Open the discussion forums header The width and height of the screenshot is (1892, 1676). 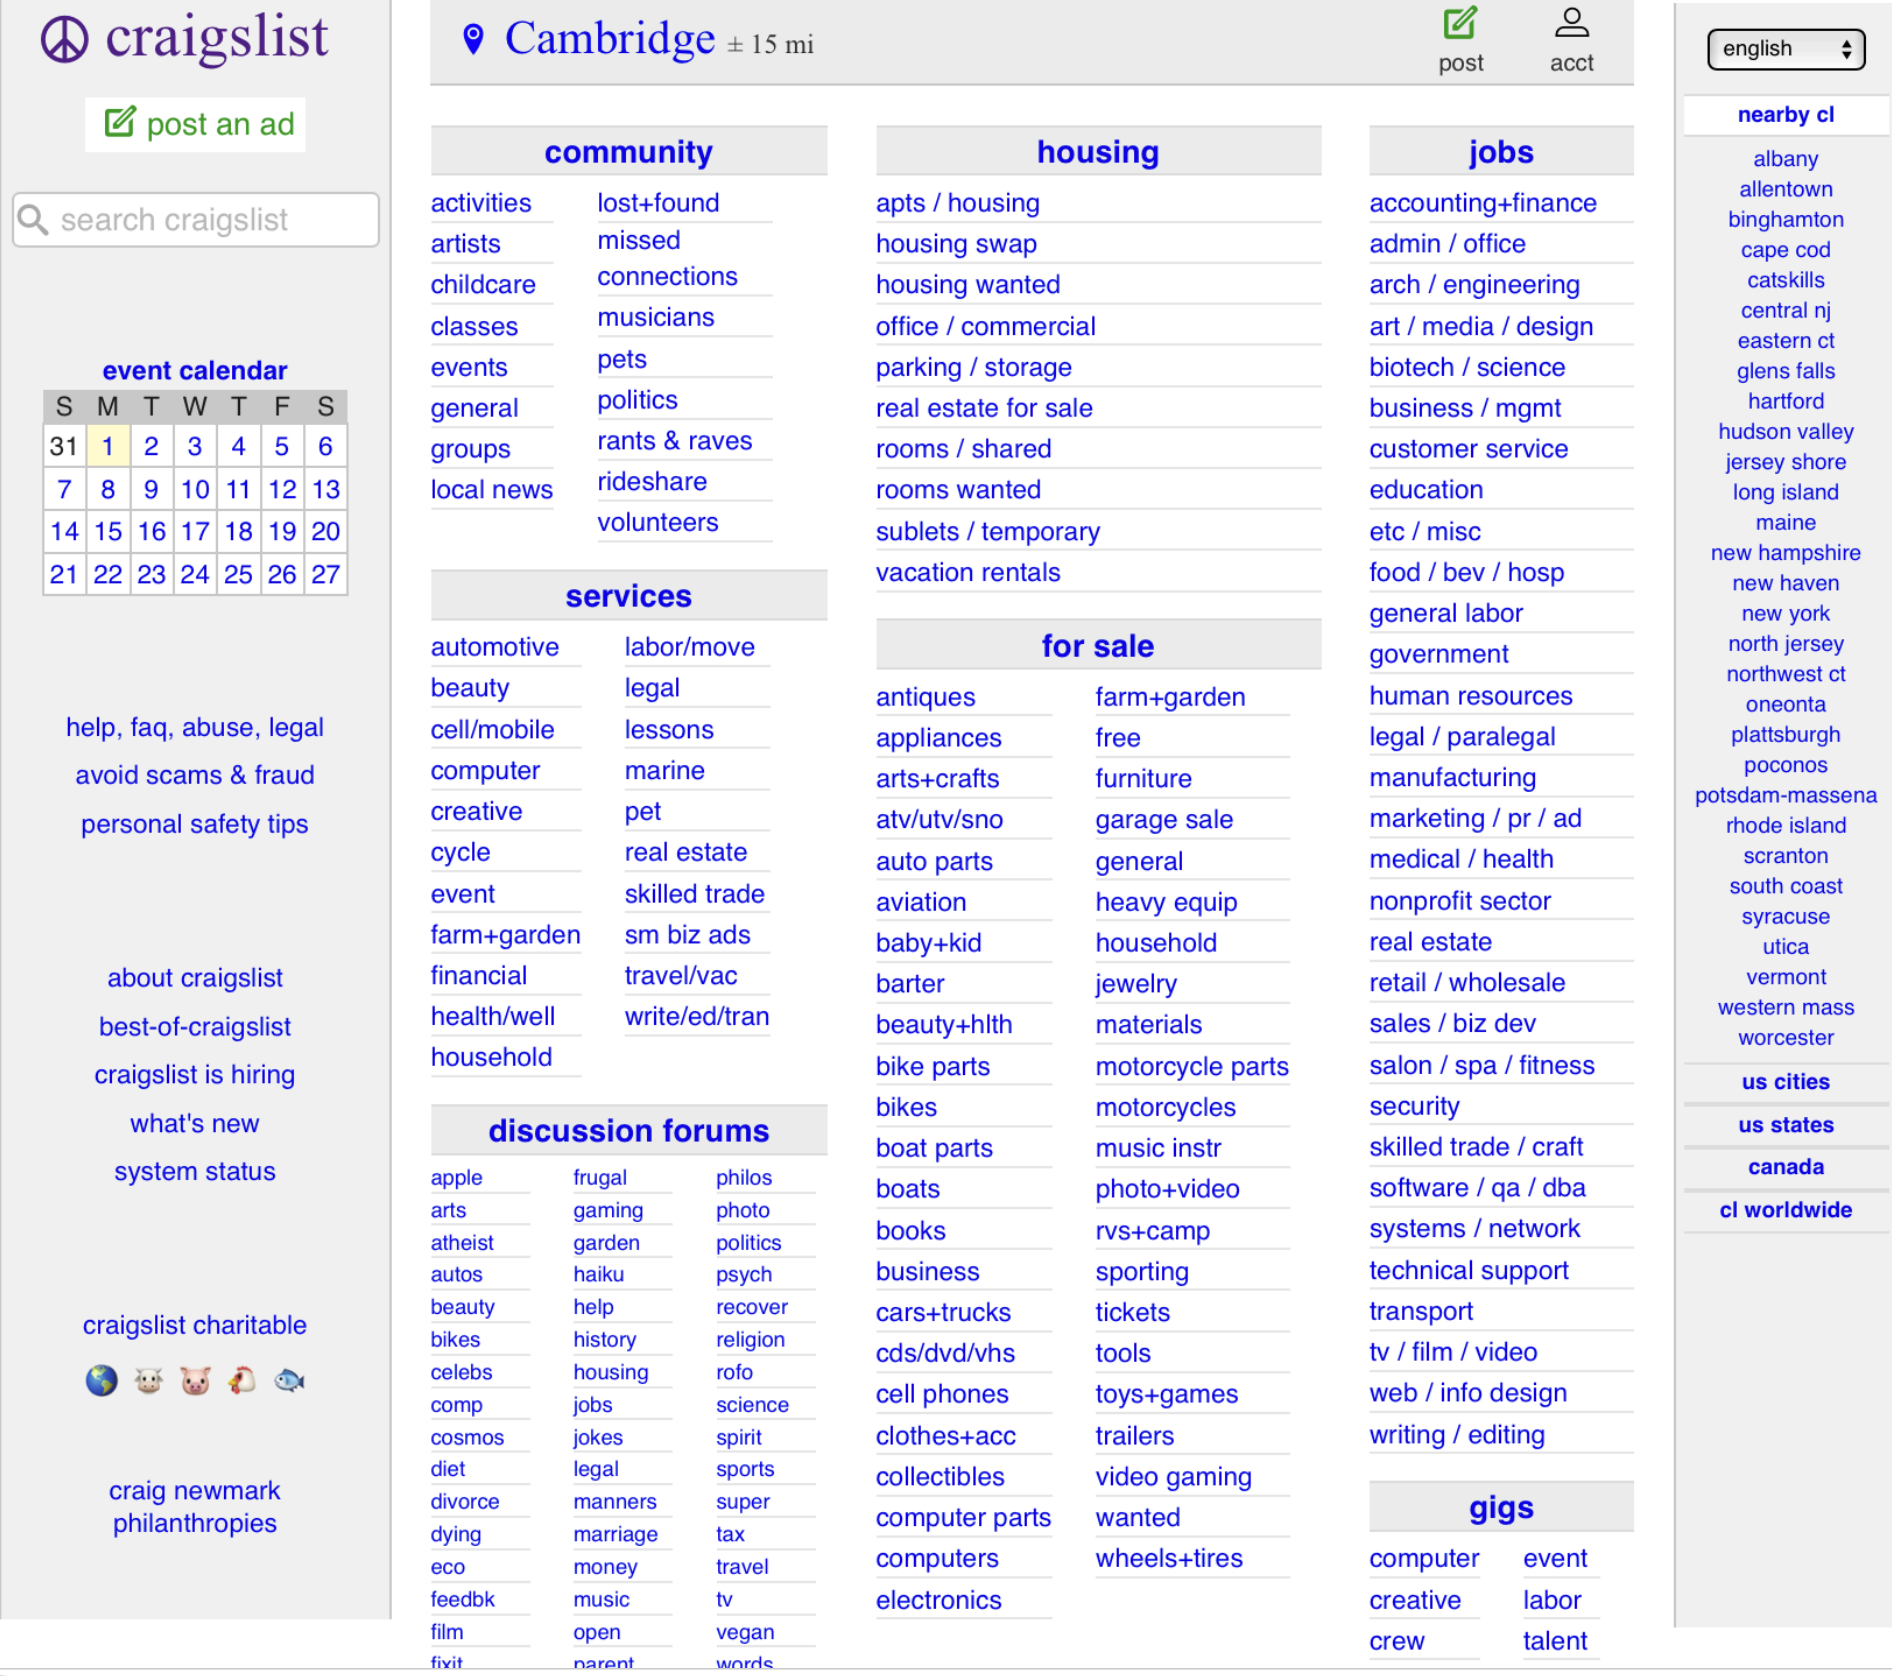(628, 1131)
